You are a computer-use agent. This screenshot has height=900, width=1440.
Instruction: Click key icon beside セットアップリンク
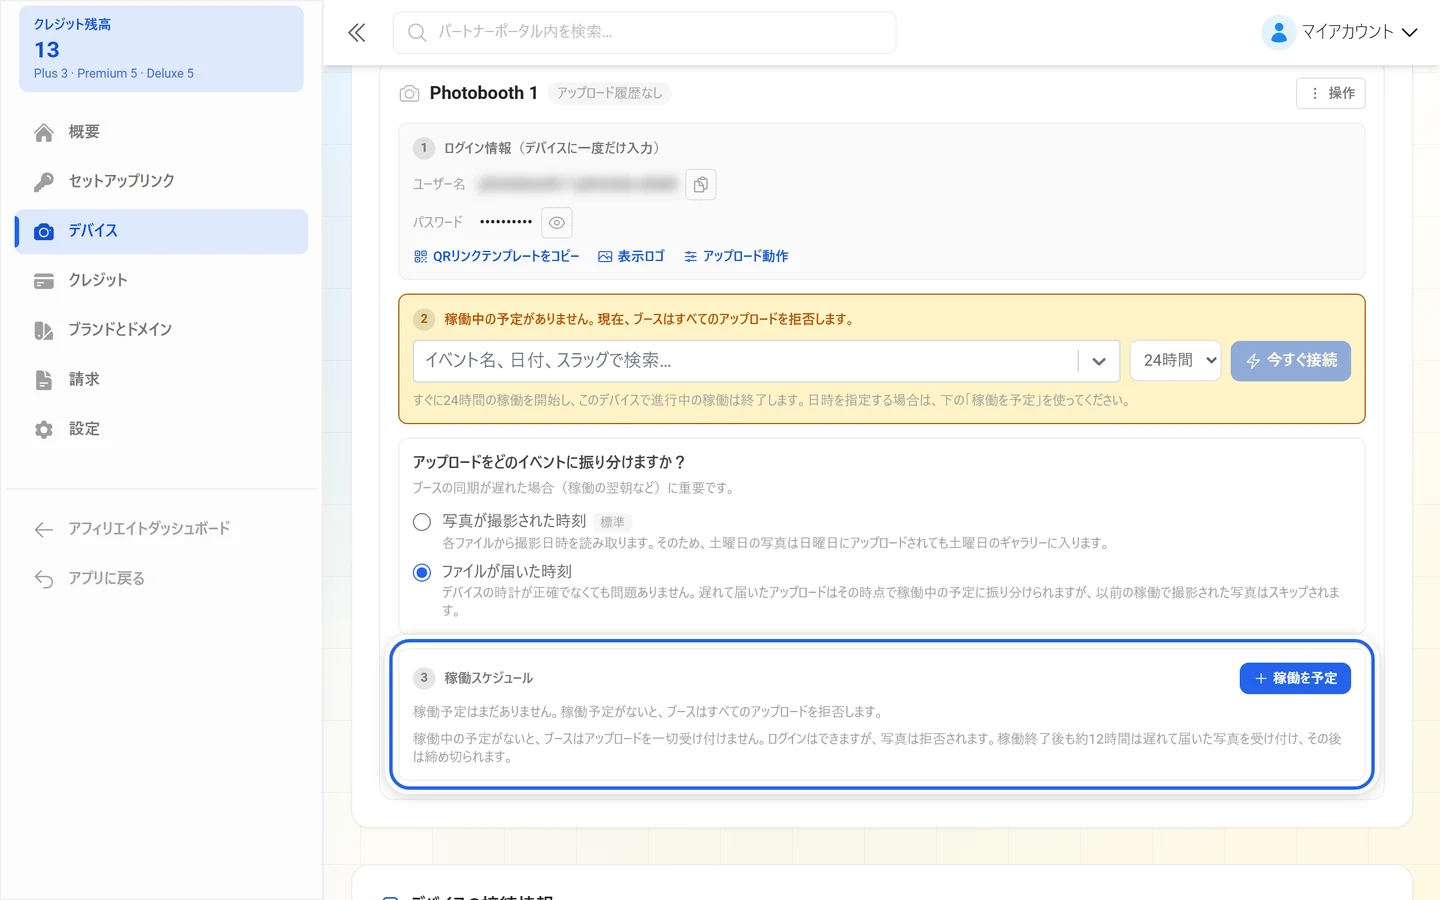44,181
